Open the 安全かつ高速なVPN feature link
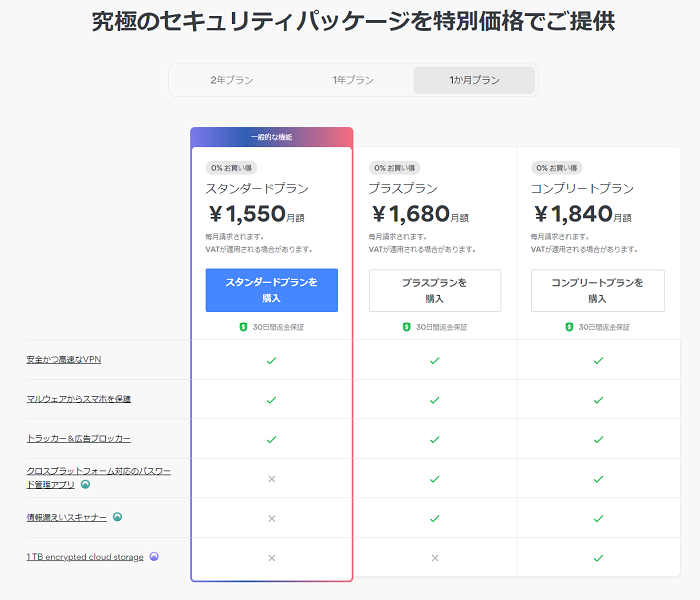This screenshot has width=700, height=600. point(64,359)
